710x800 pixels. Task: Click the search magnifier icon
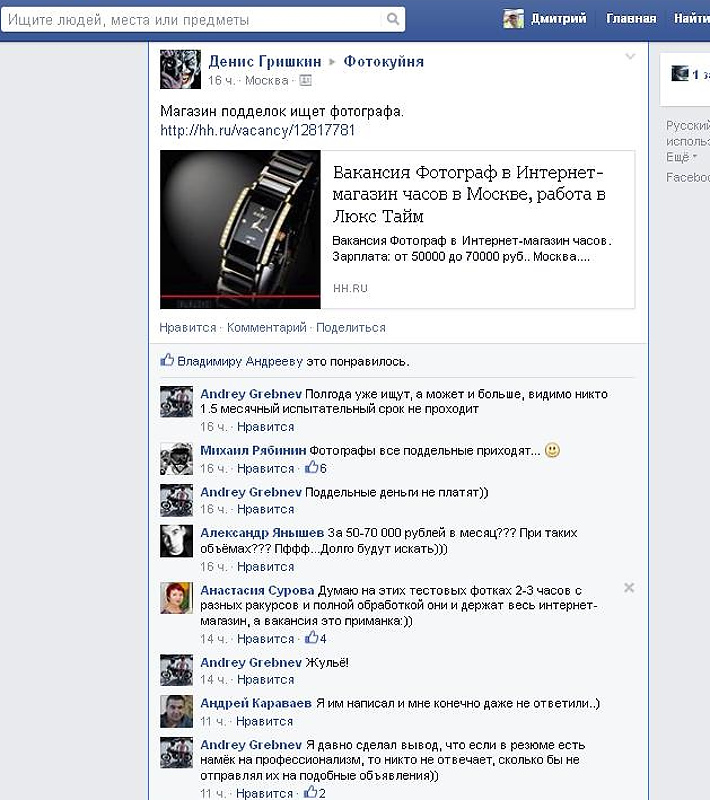[392, 19]
